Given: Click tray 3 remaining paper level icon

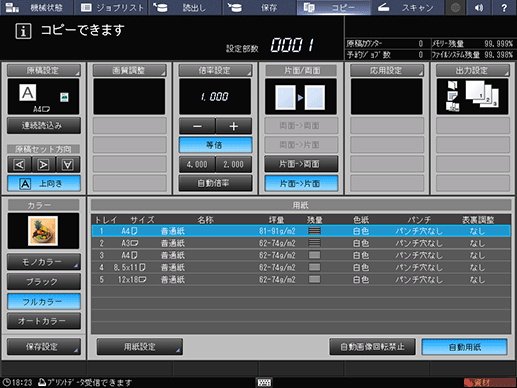Looking at the screenshot, I should click(314, 255).
